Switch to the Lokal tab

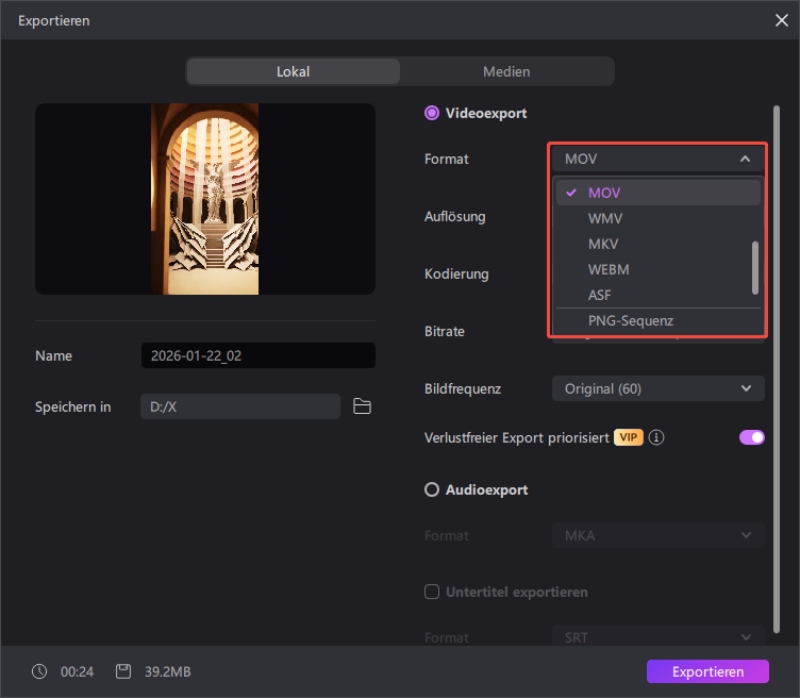(x=292, y=71)
